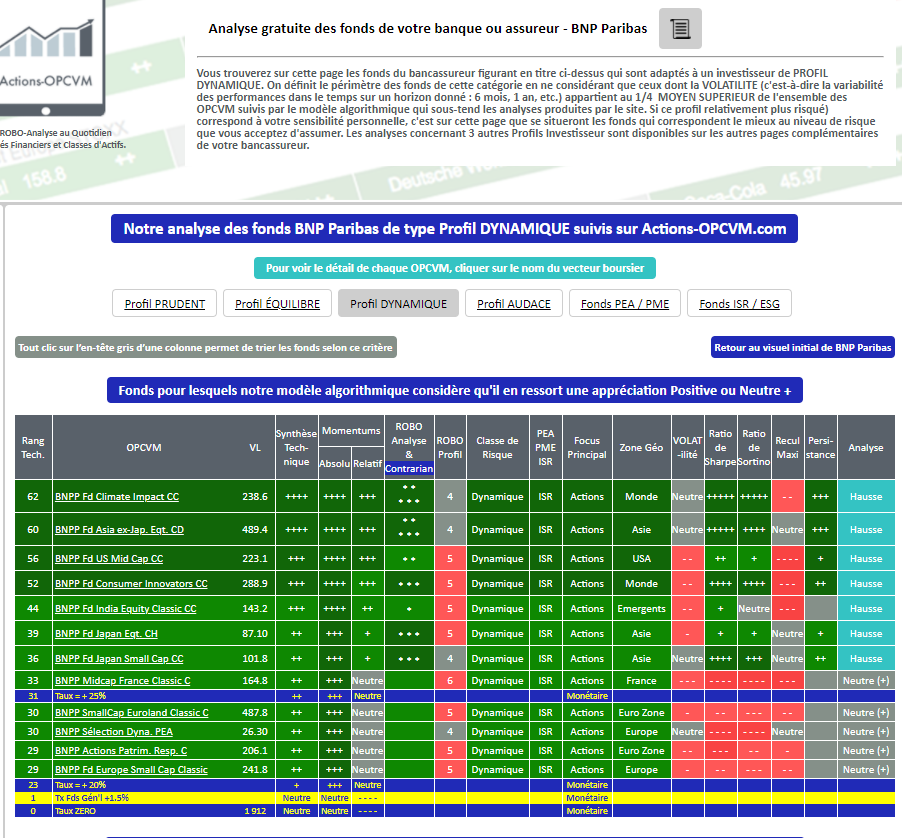
Task: Open BNPP Sélection Dyna. PEA link
Action: click(114, 732)
